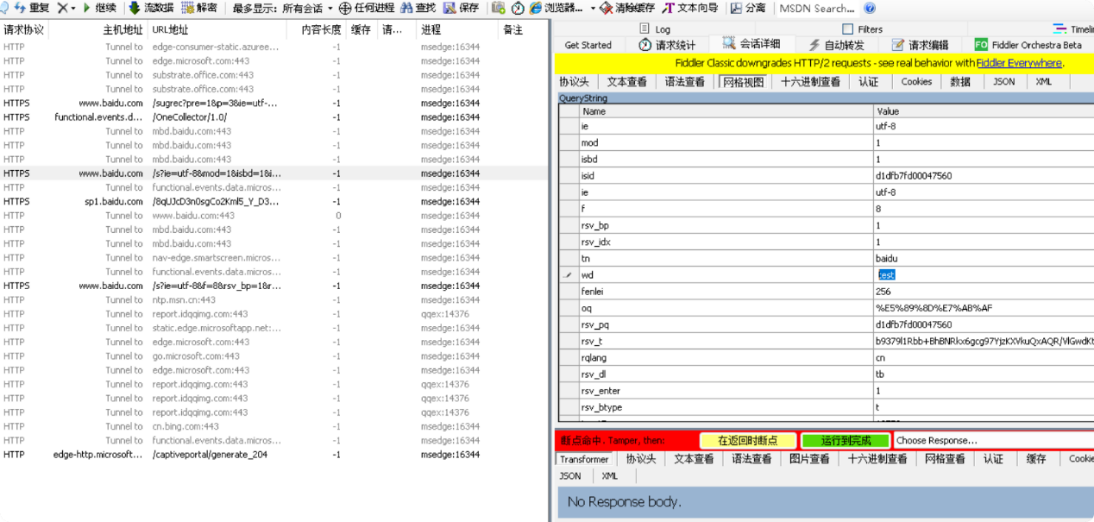Image resolution: width=1094 pixels, height=522 pixels.
Task: Select the /sugrec?pre=1 baidu session
Action: click(x=274, y=103)
